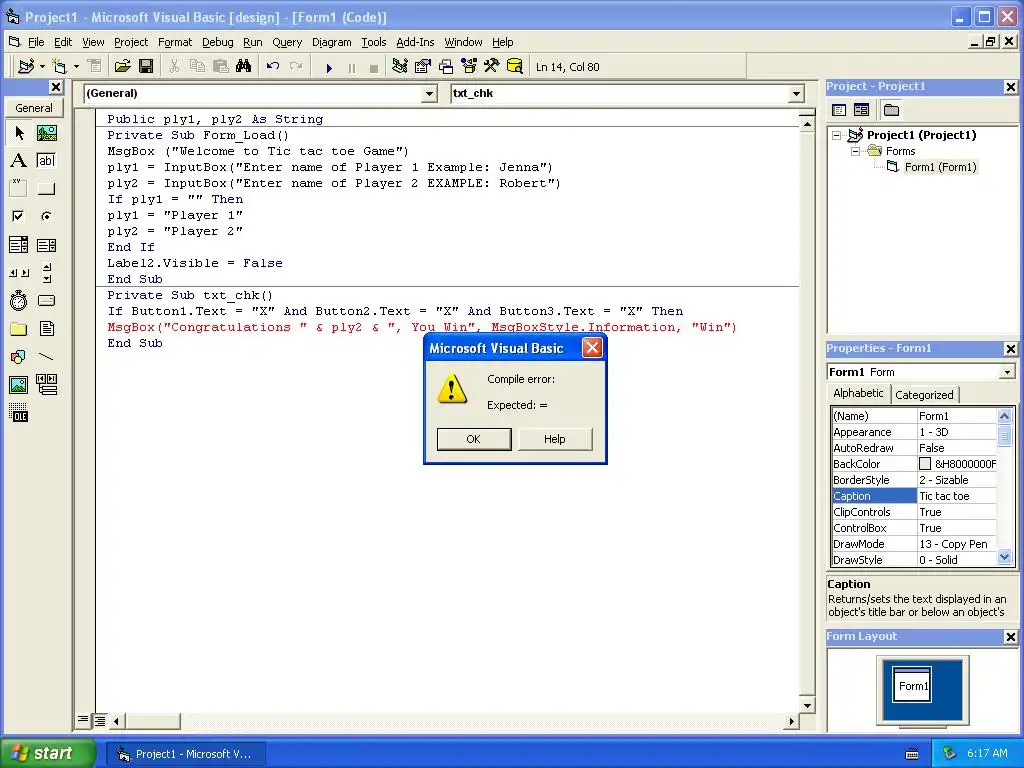Open the File menu
The height and width of the screenshot is (768, 1024).
(35, 42)
